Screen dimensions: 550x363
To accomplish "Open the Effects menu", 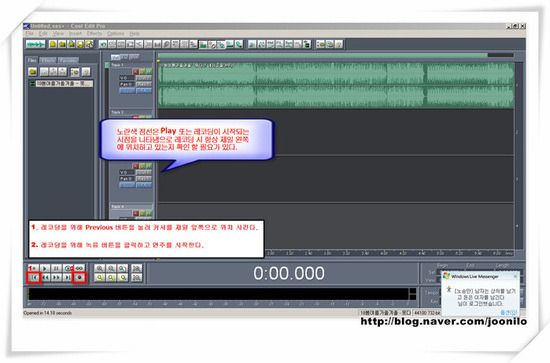I will tap(94, 33).
